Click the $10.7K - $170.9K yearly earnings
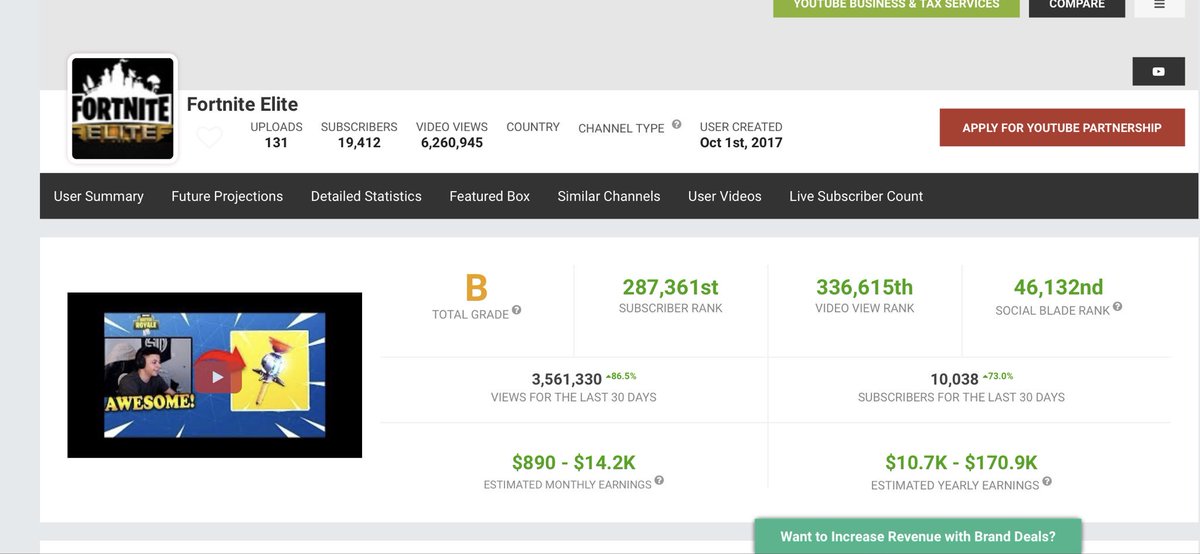Viewport: 1200px width, 554px height. [x=962, y=462]
